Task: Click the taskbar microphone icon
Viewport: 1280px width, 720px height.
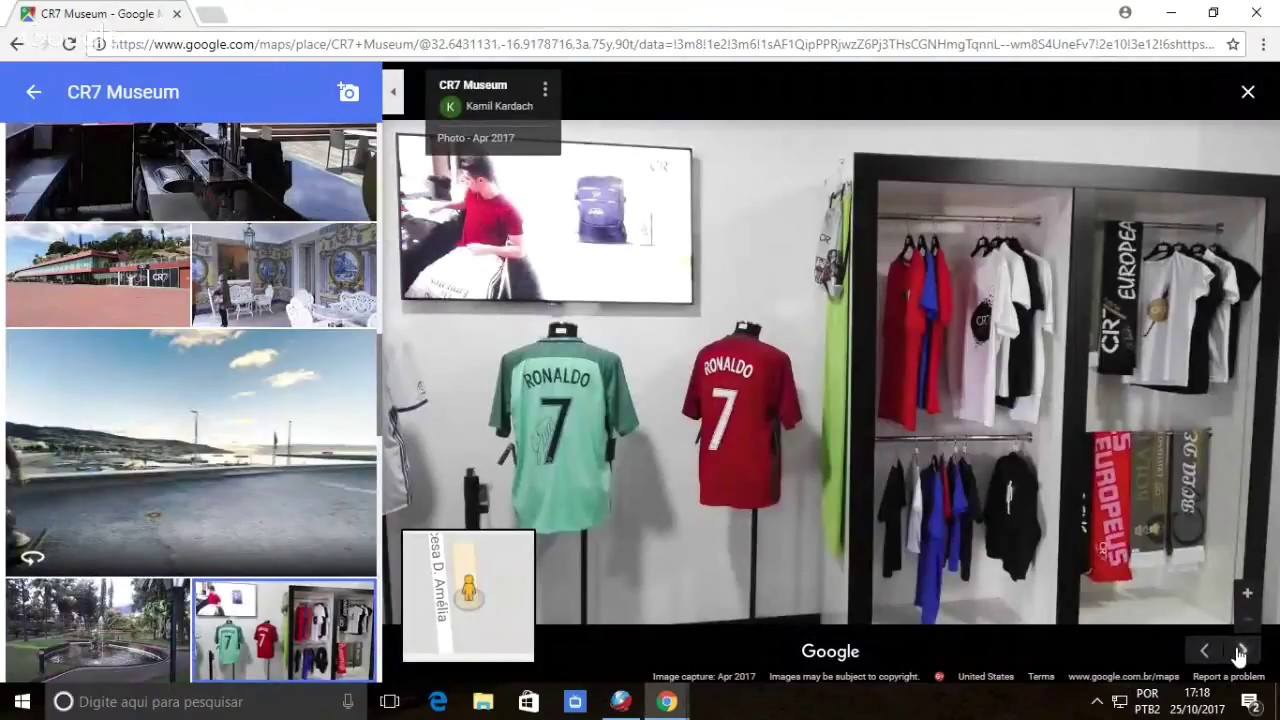Action: pyautogui.click(x=347, y=702)
